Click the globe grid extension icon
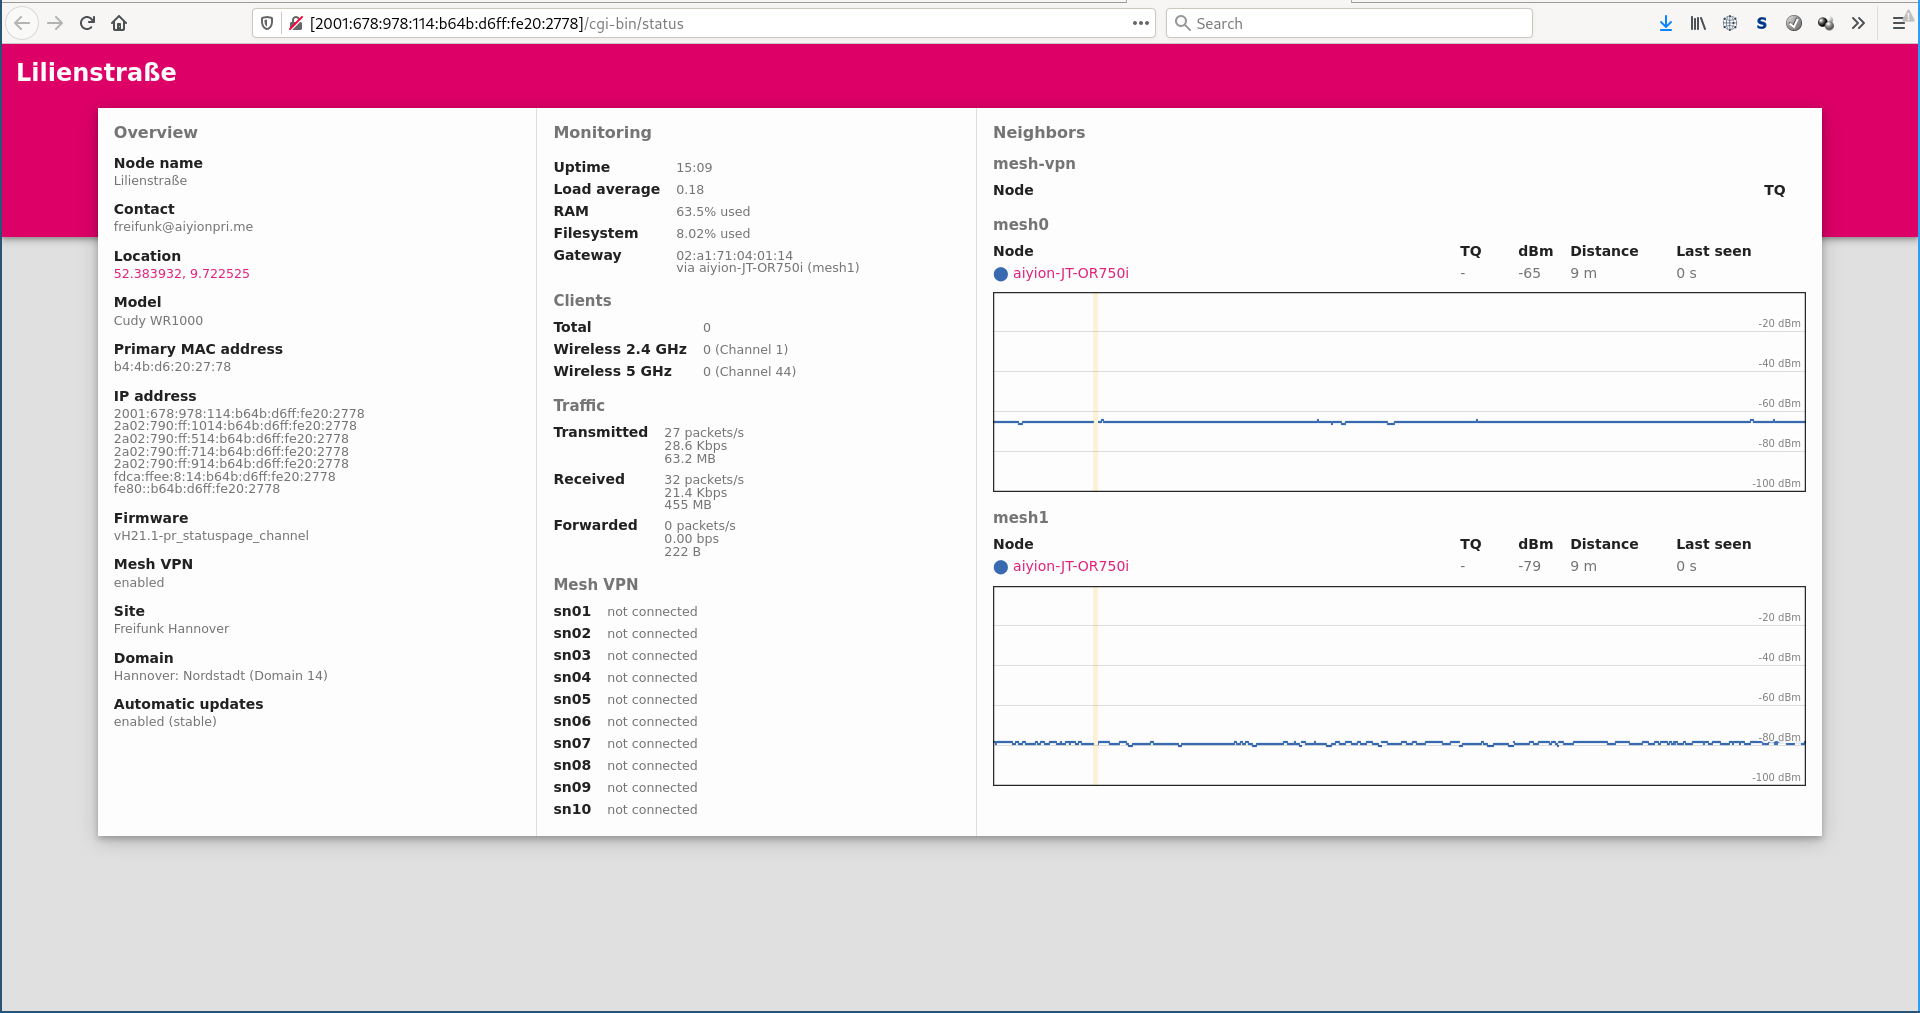Image resolution: width=1920 pixels, height=1013 pixels. click(1730, 23)
